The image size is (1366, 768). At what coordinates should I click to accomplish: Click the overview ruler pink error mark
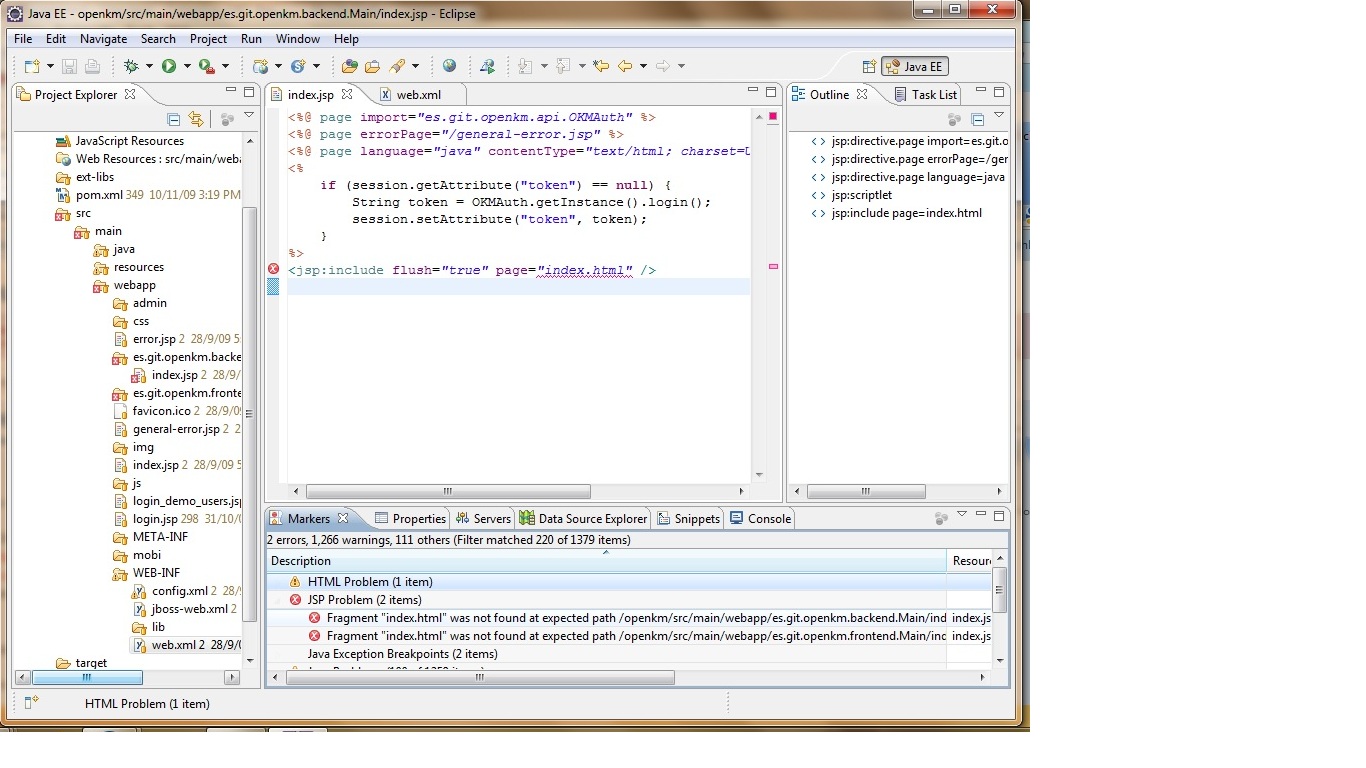[x=773, y=267]
